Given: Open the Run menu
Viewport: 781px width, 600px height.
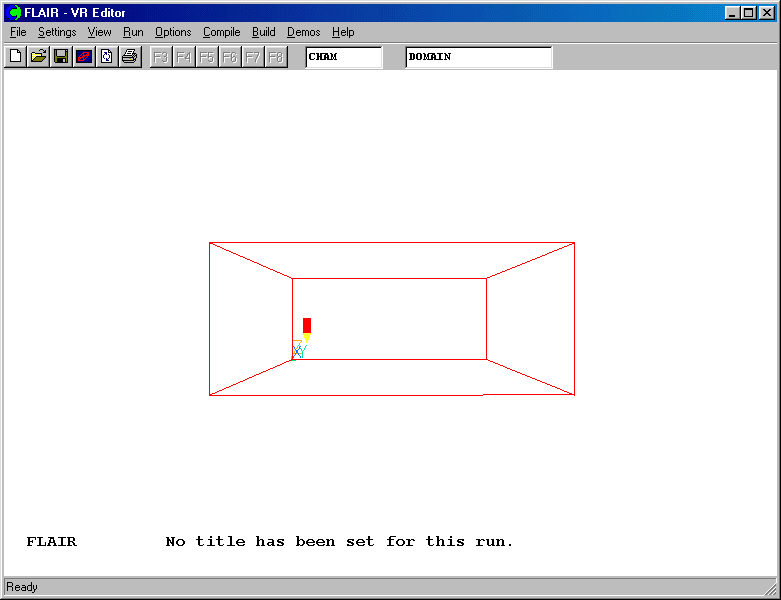Looking at the screenshot, I should click(133, 32).
